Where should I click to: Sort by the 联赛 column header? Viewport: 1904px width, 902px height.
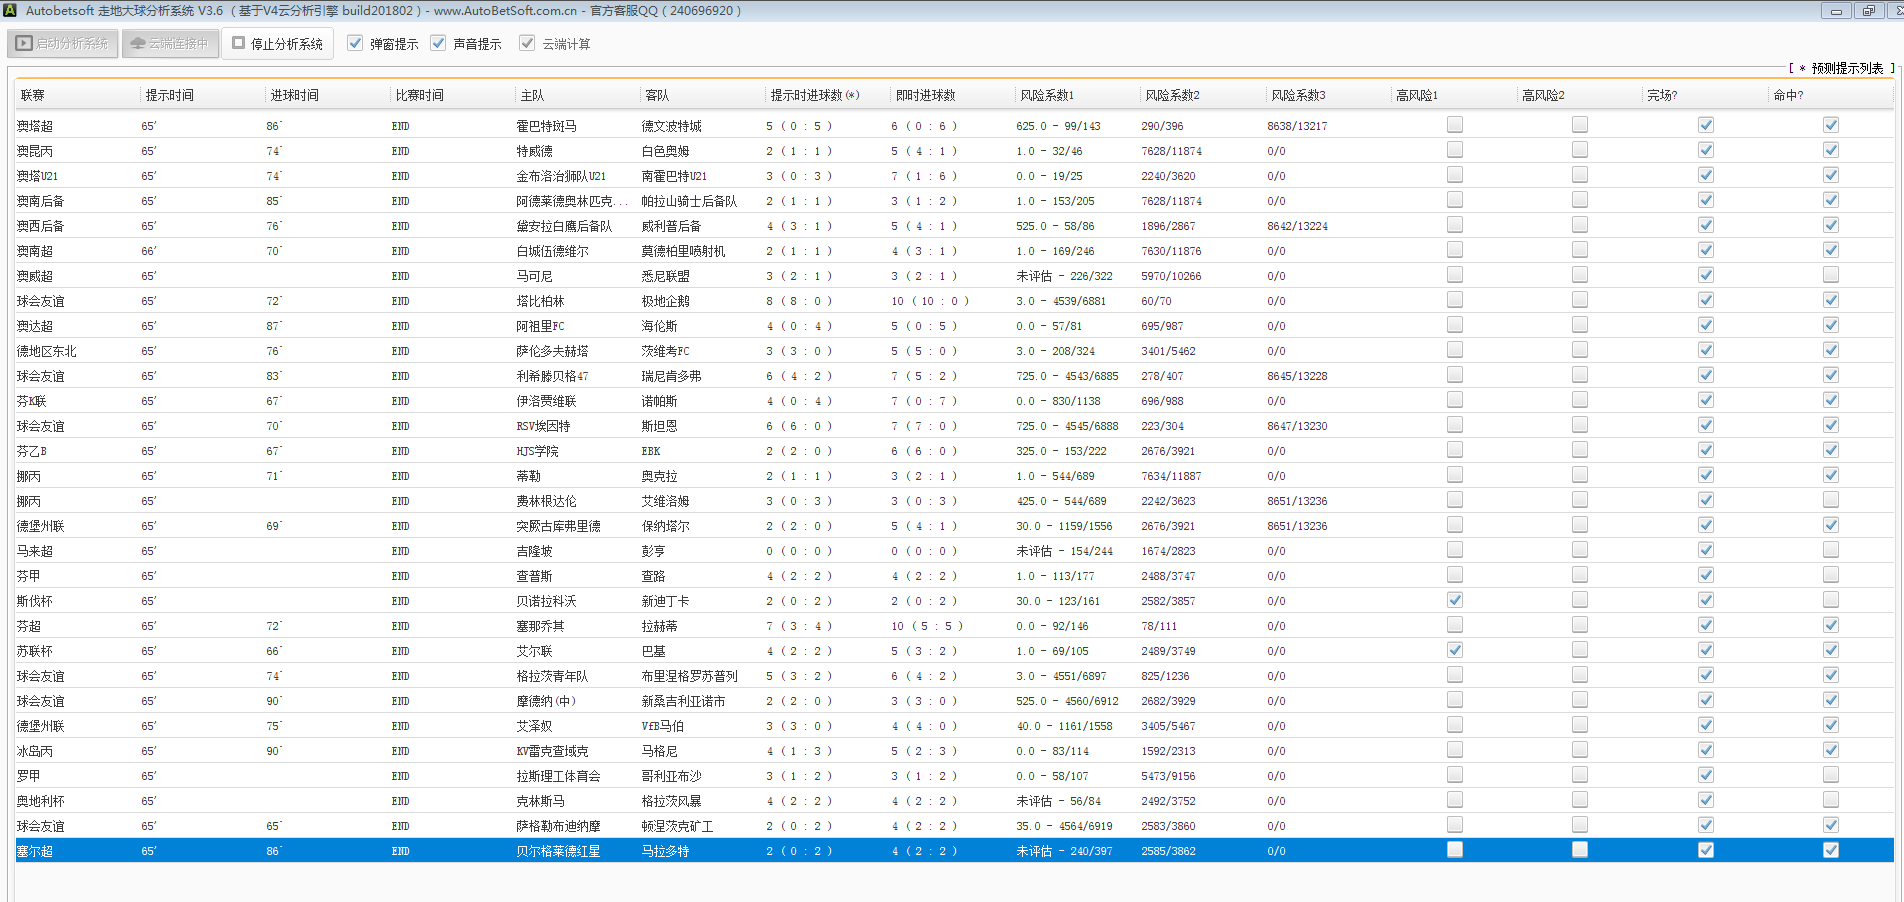coord(33,95)
